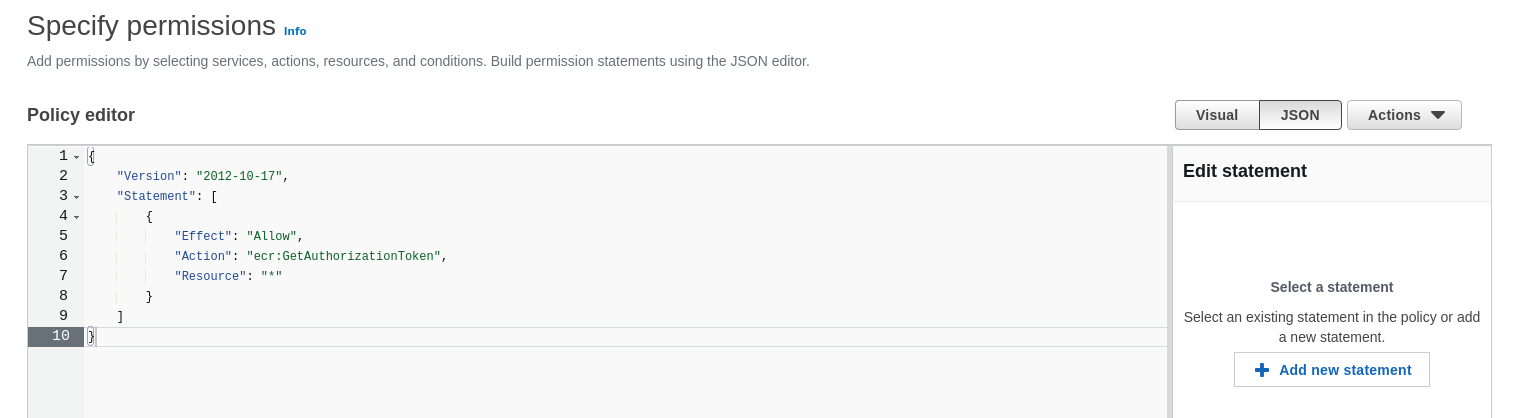Click the "Statement" key in the JSON
The image size is (1515, 418).
coord(153,196)
